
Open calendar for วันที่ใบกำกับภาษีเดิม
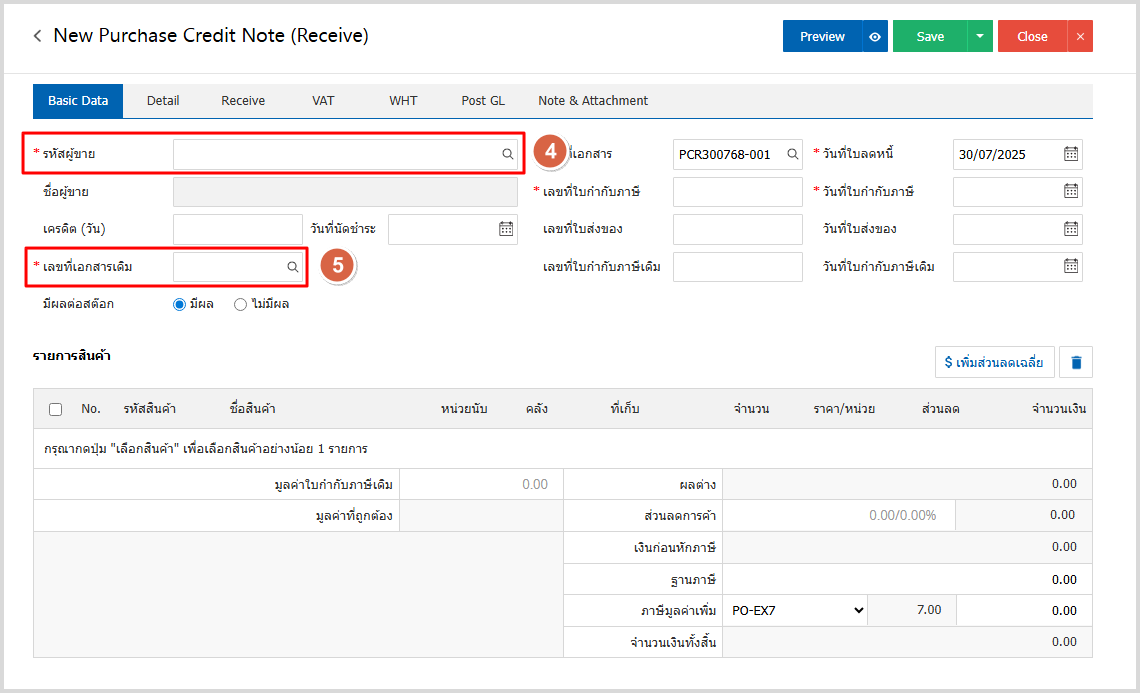(x=1070, y=267)
